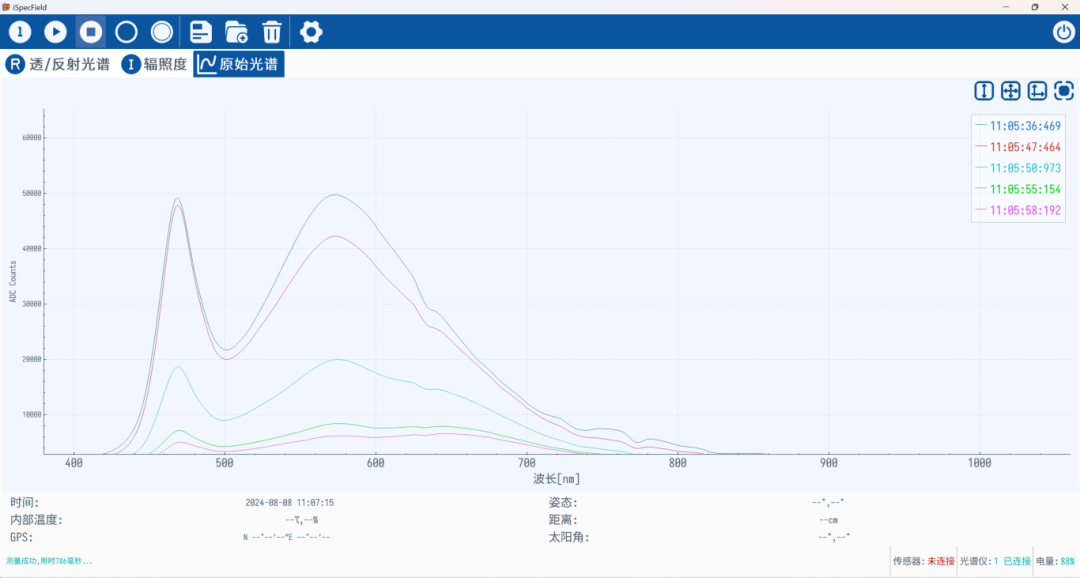Save spectrum data with the disk icon
Screen dimensions: 1080x578
pyautogui.click(x=200, y=32)
